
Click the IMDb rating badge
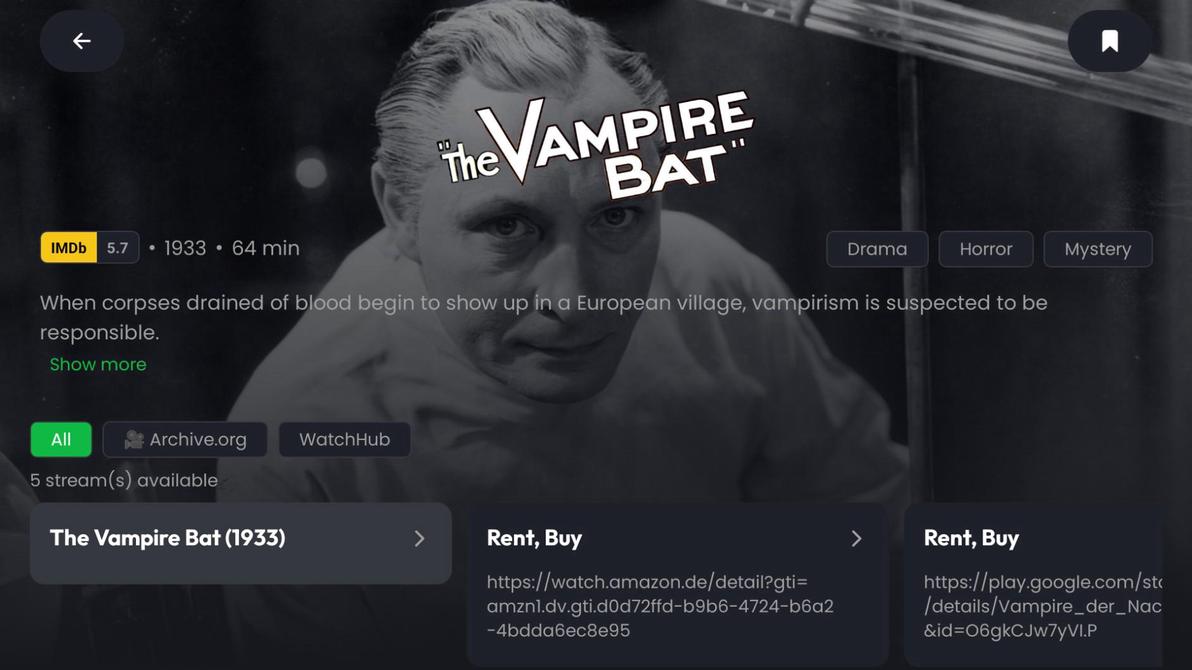pyautogui.click(x=90, y=248)
